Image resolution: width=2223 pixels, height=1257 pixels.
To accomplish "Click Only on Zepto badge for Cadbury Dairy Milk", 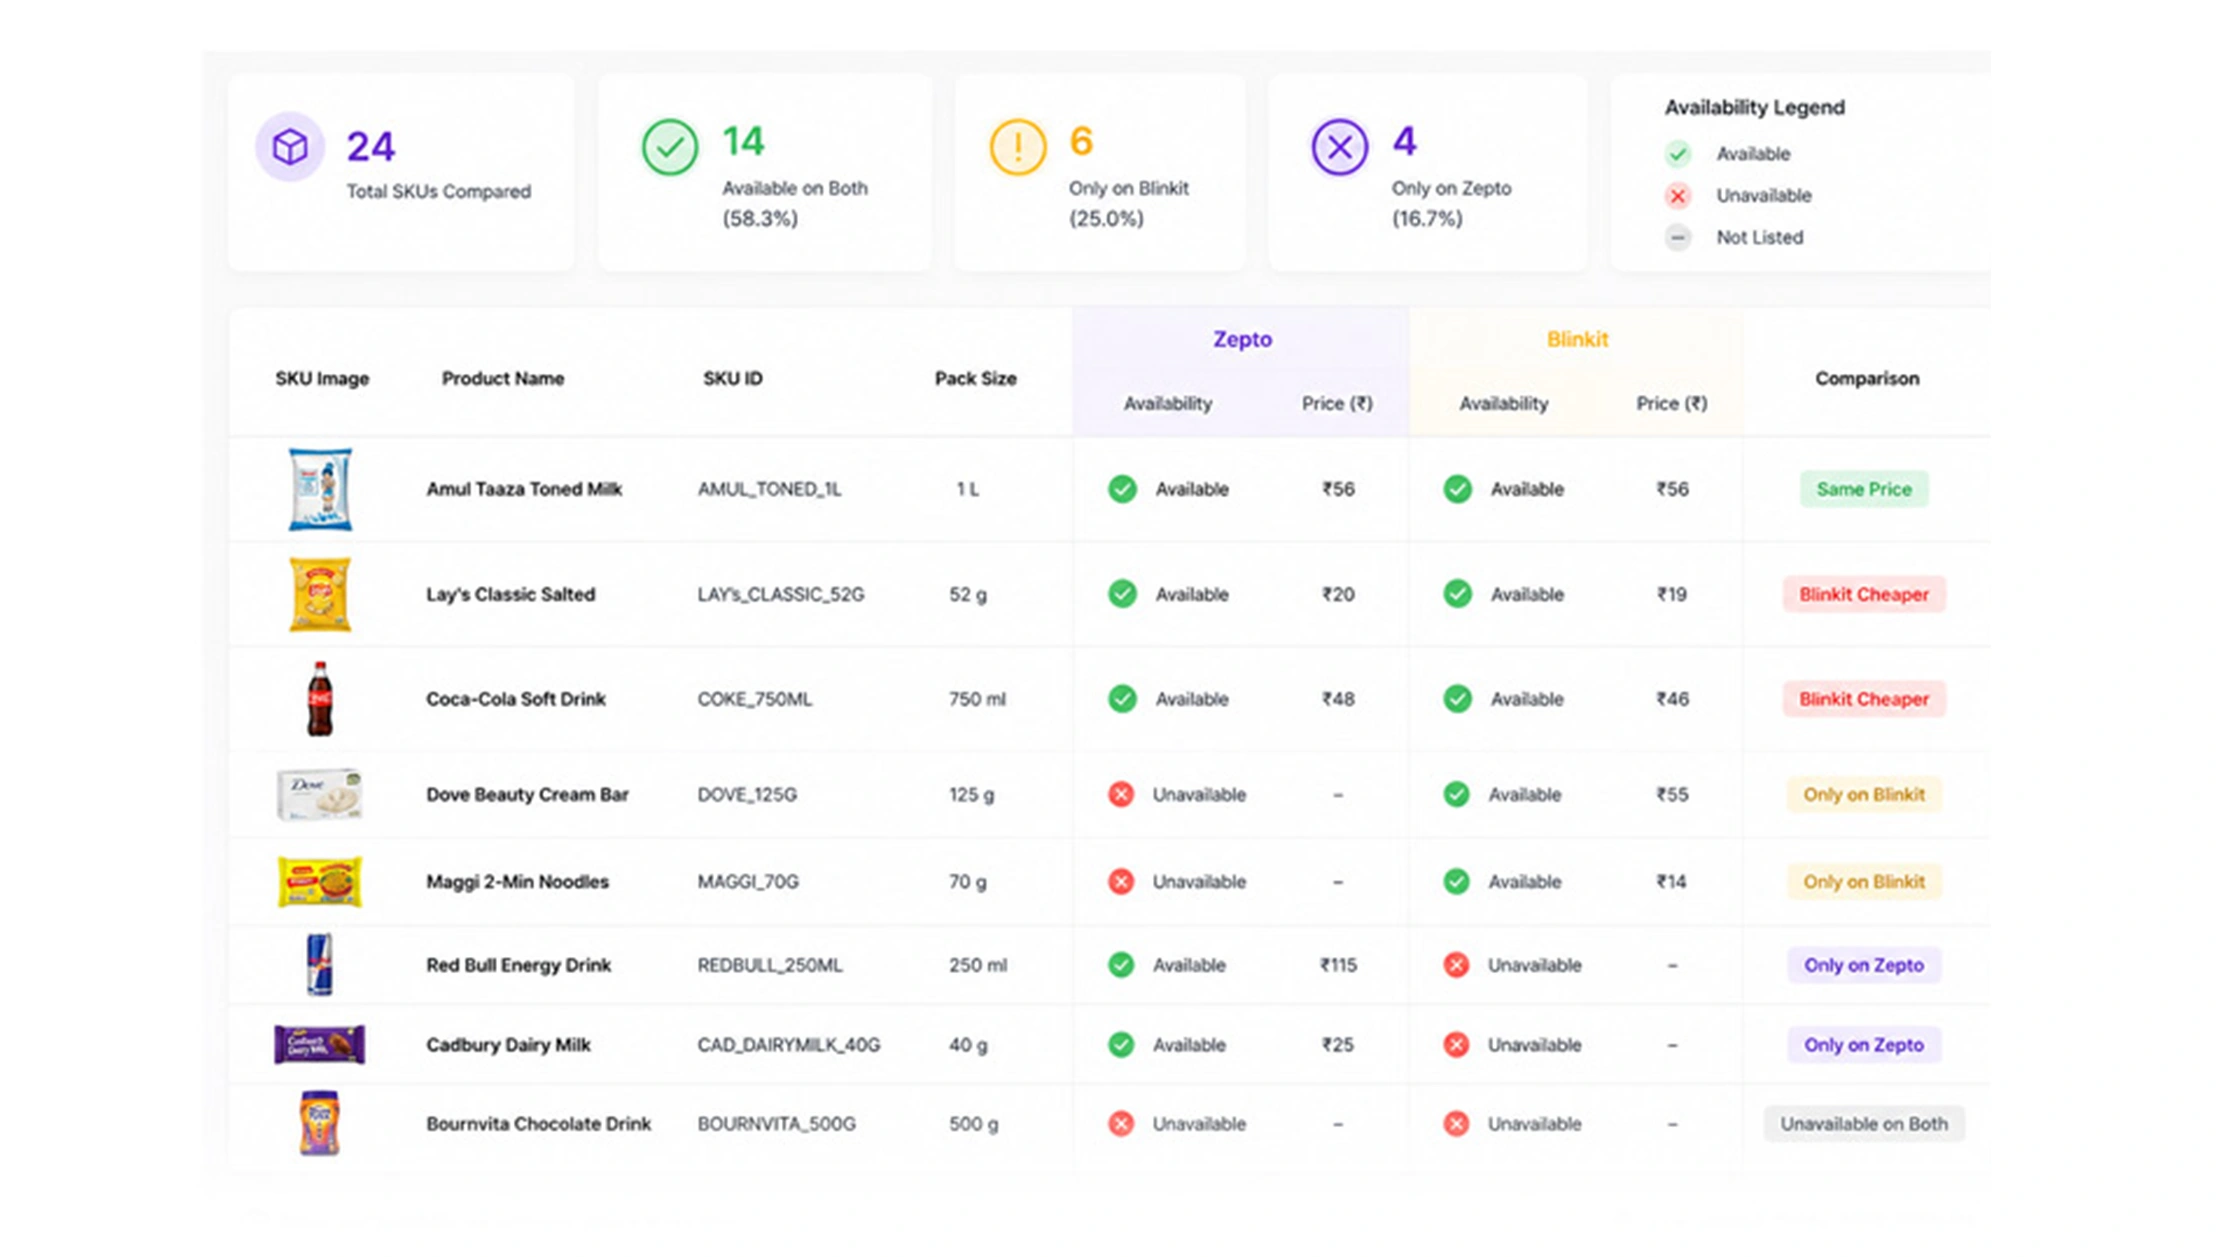I will pos(1864,1045).
